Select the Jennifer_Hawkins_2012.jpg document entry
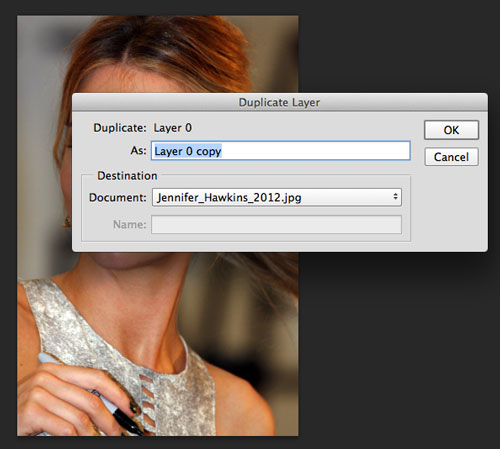The image size is (500, 449). pyautogui.click(x=229, y=197)
